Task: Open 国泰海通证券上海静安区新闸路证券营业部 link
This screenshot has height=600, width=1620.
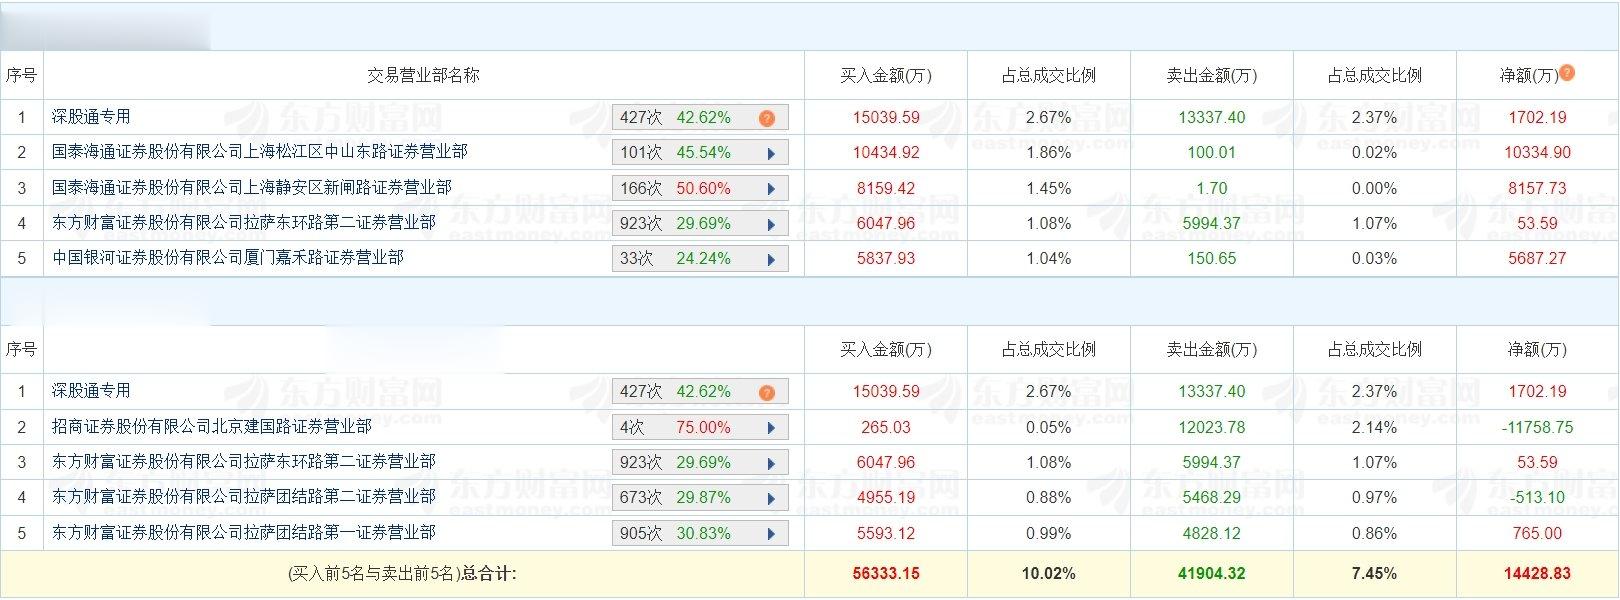Action: [x=252, y=187]
